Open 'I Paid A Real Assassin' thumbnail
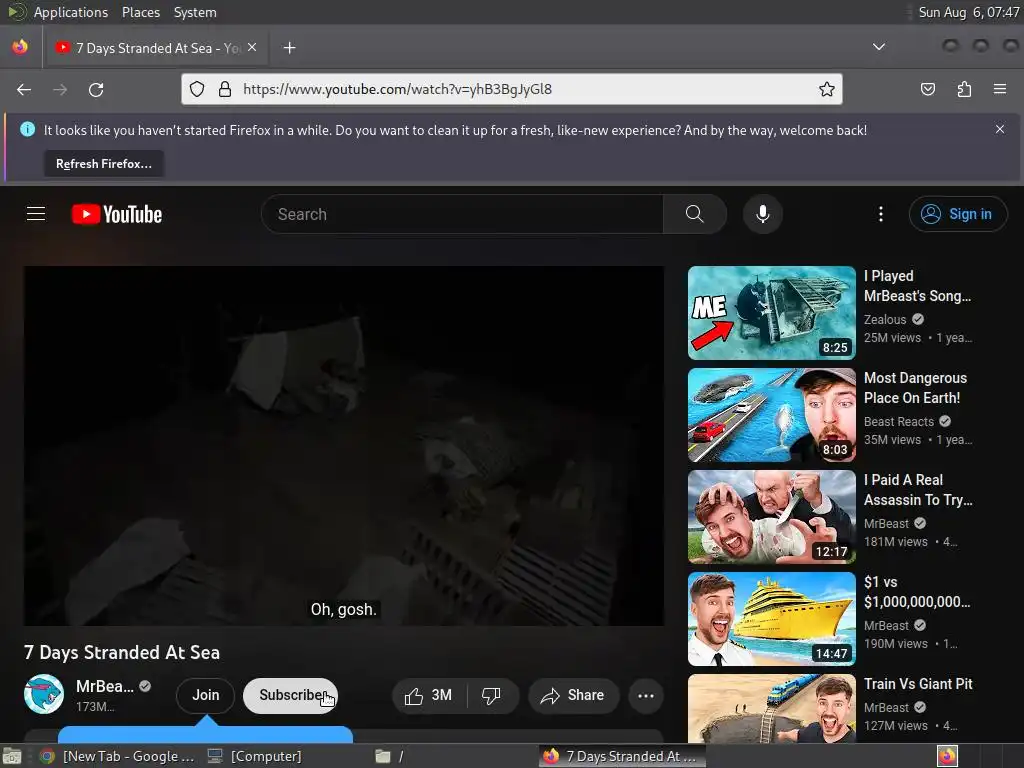The width and height of the screenshot is (1024, 768). [x=771, y=517]
